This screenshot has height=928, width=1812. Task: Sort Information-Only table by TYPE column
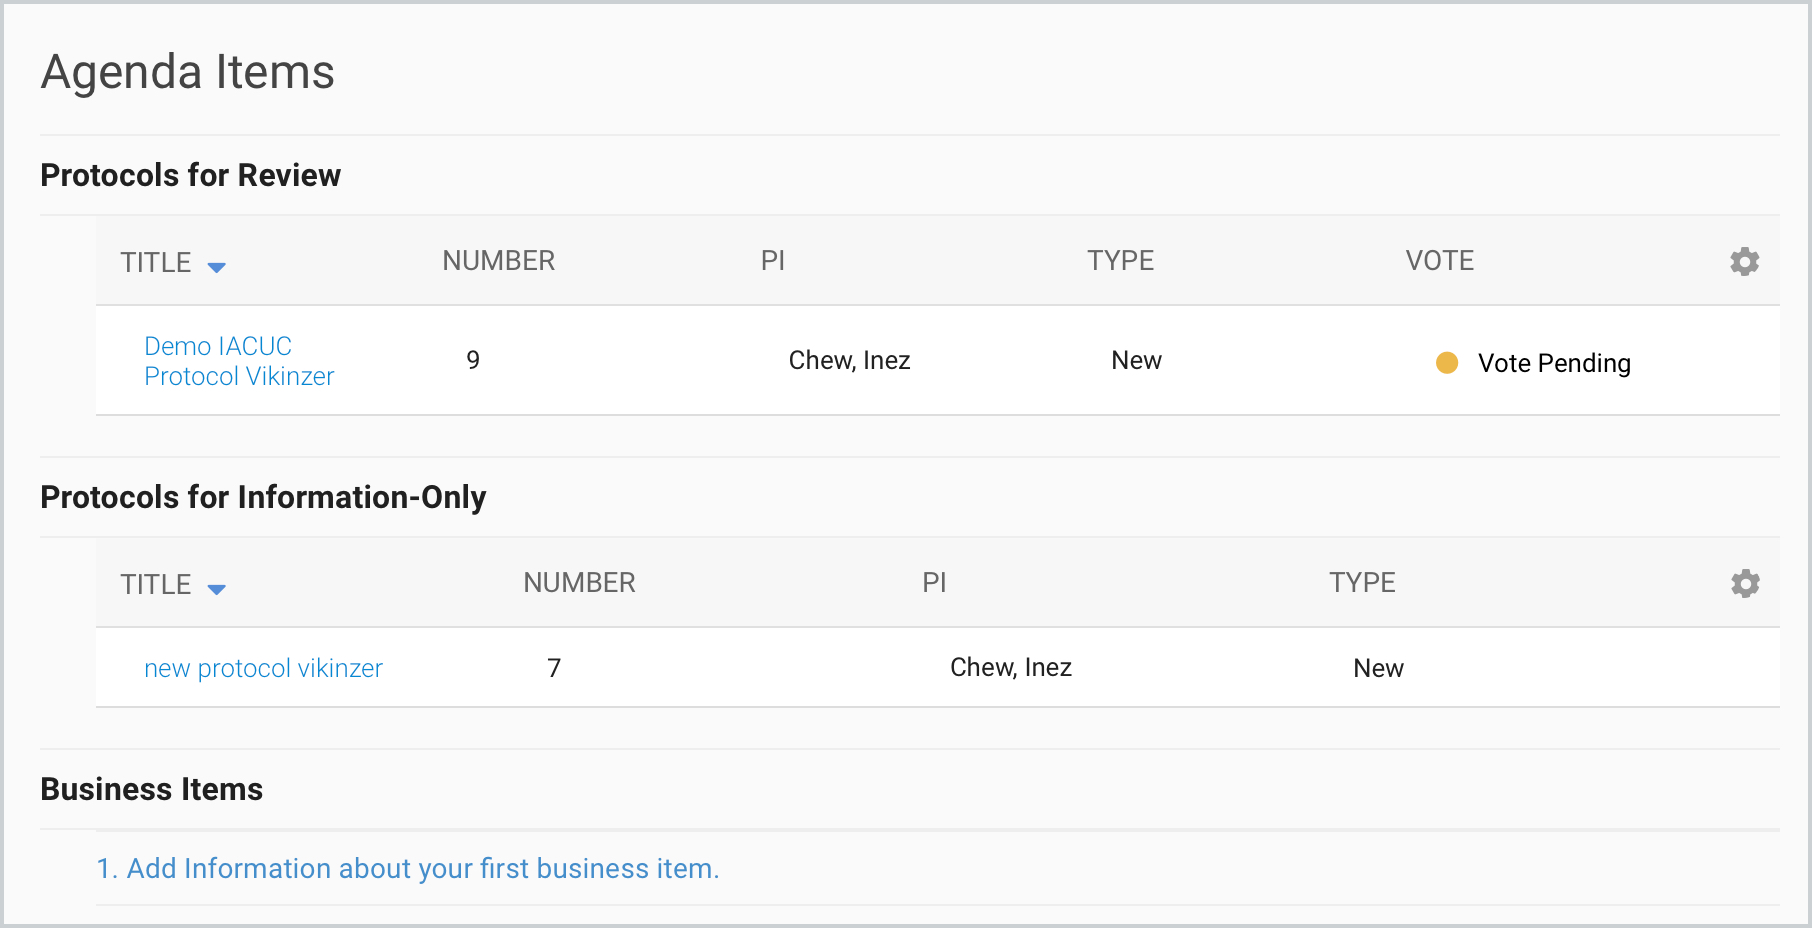(1361, 583)
